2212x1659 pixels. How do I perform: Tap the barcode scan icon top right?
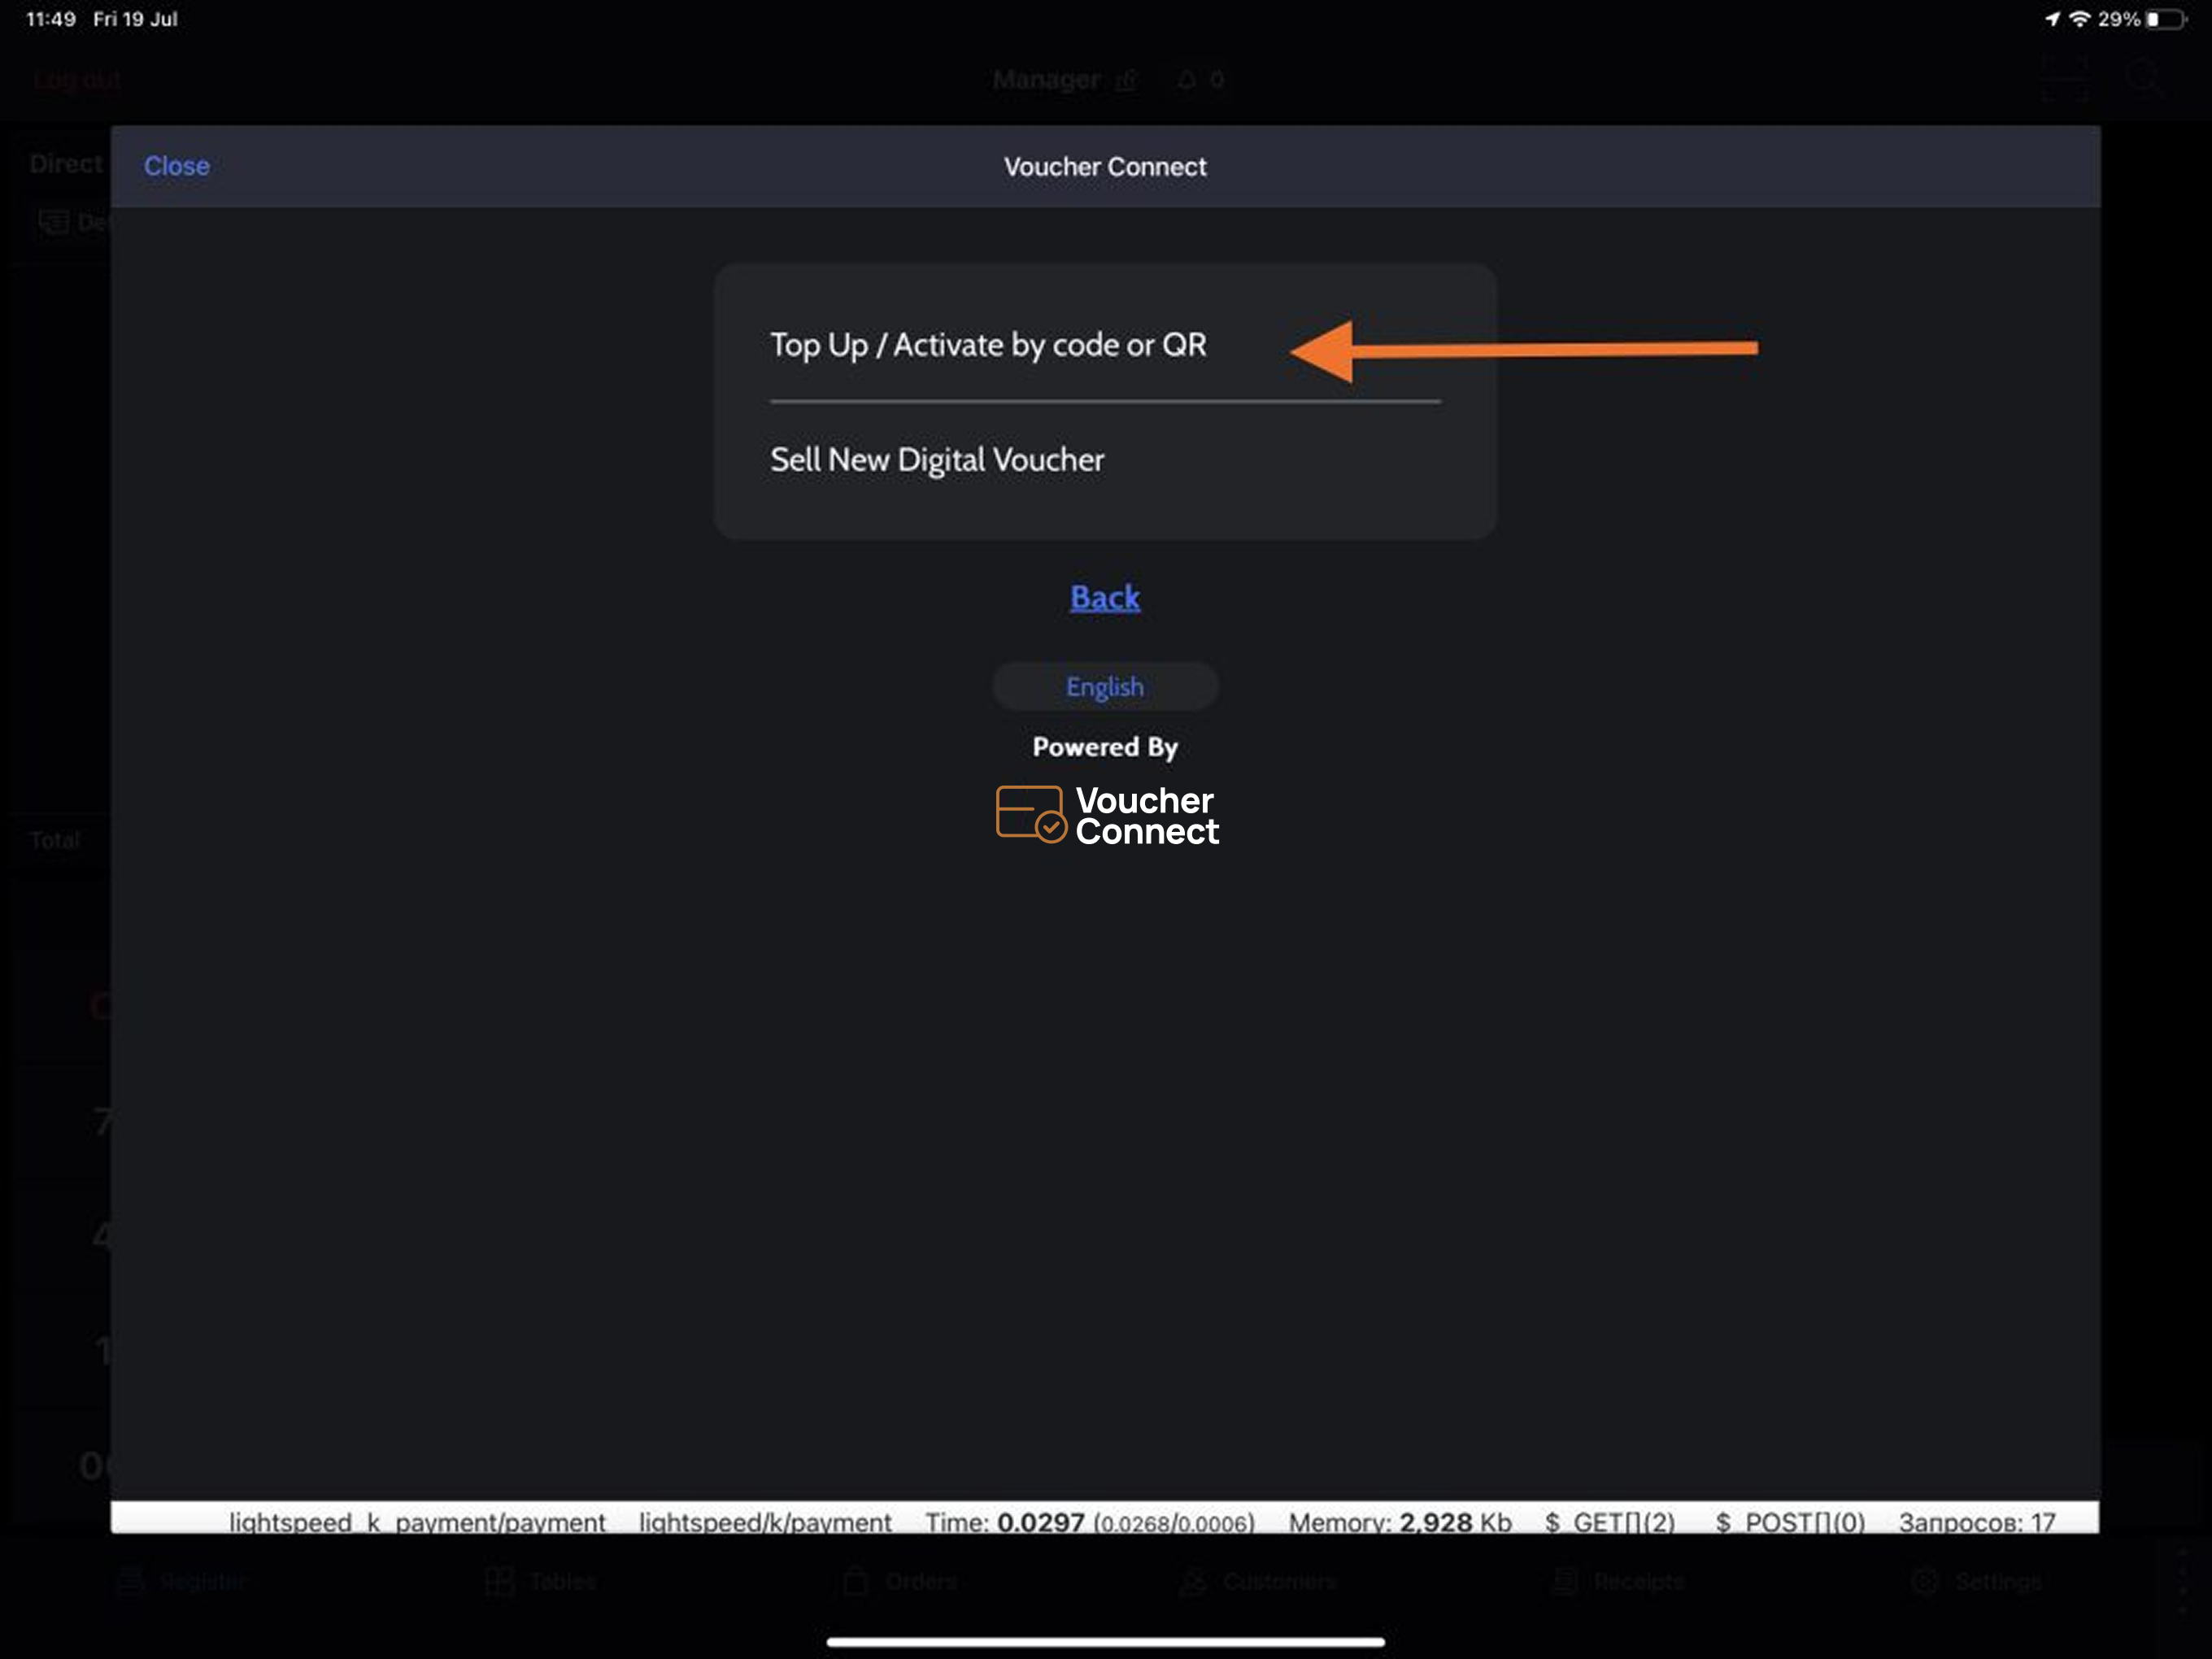[2066, 78]
